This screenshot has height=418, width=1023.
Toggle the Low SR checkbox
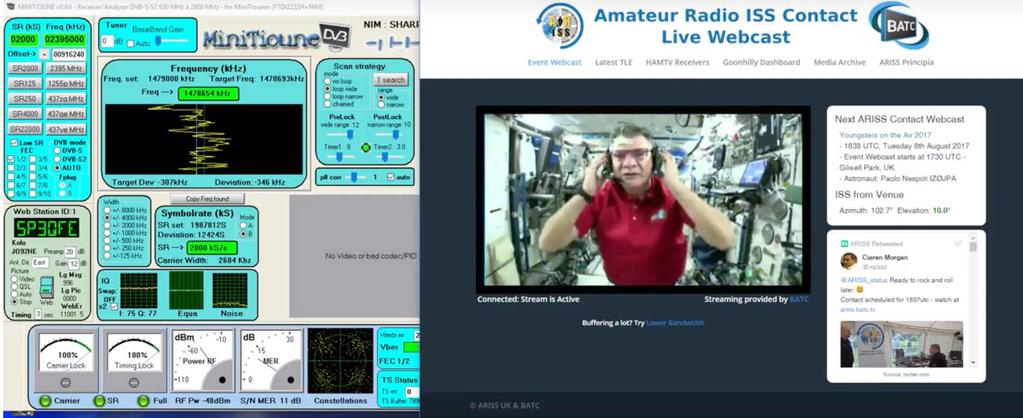14,143
